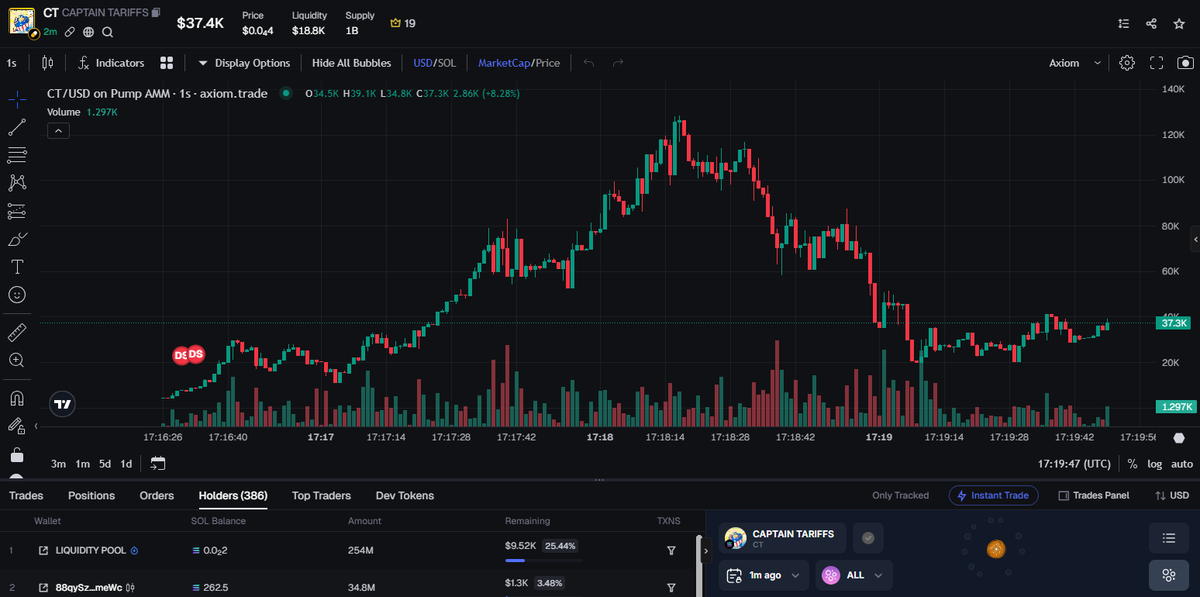Switch to the Dev Tokens tab
Image resolution: width=1200 pixels, height=597 pixels.
pos(405,495)
